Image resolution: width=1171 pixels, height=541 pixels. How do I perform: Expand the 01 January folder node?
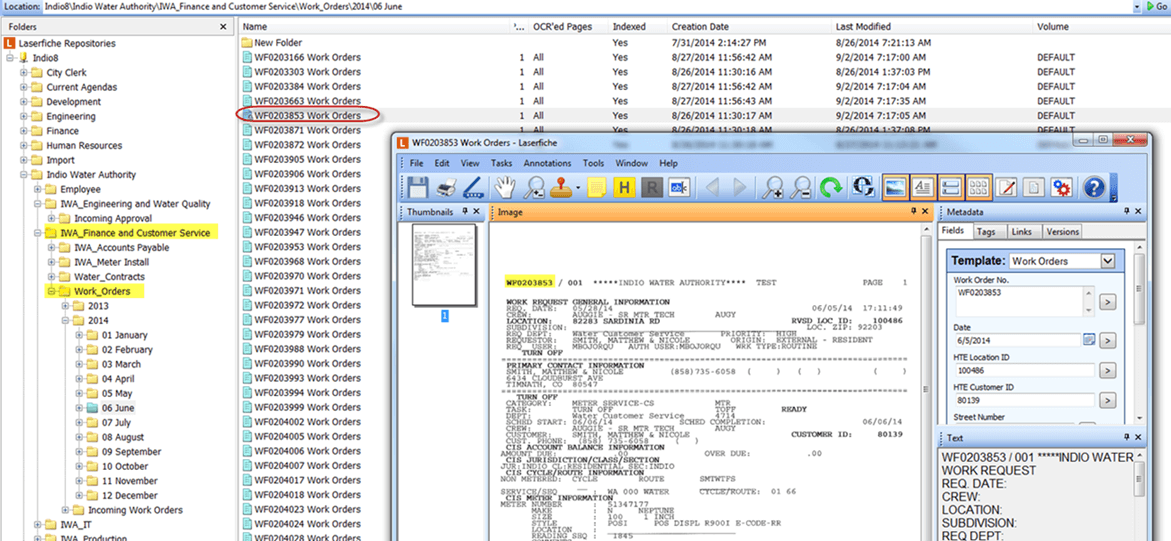(x=80, y=335)
